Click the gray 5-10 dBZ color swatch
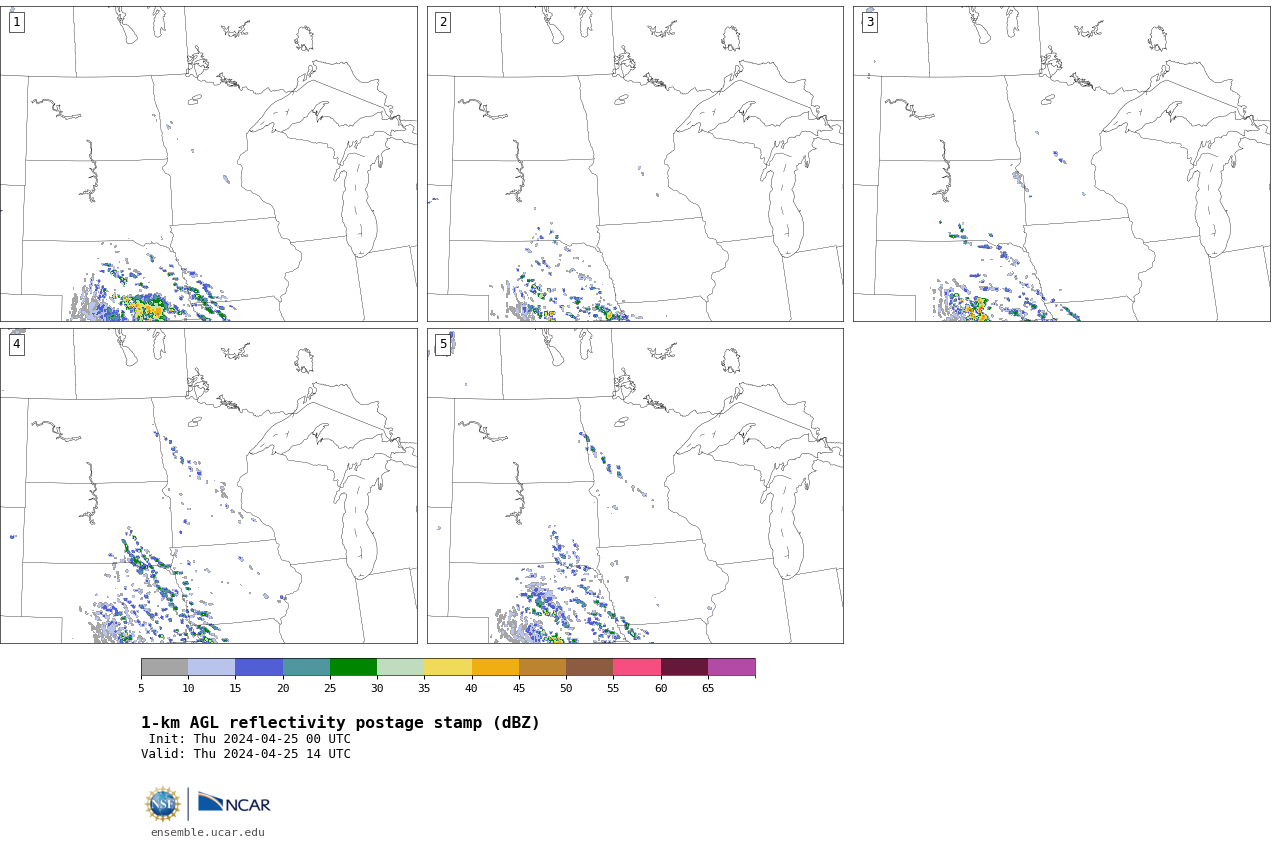 (x=164, y=667)
